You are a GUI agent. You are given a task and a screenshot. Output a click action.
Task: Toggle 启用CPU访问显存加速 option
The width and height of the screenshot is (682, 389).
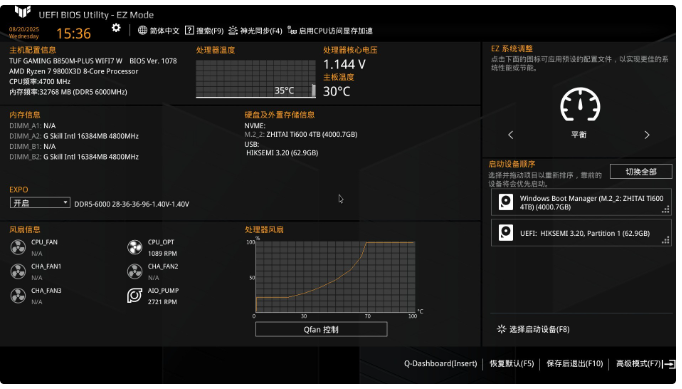pos(330,31)
